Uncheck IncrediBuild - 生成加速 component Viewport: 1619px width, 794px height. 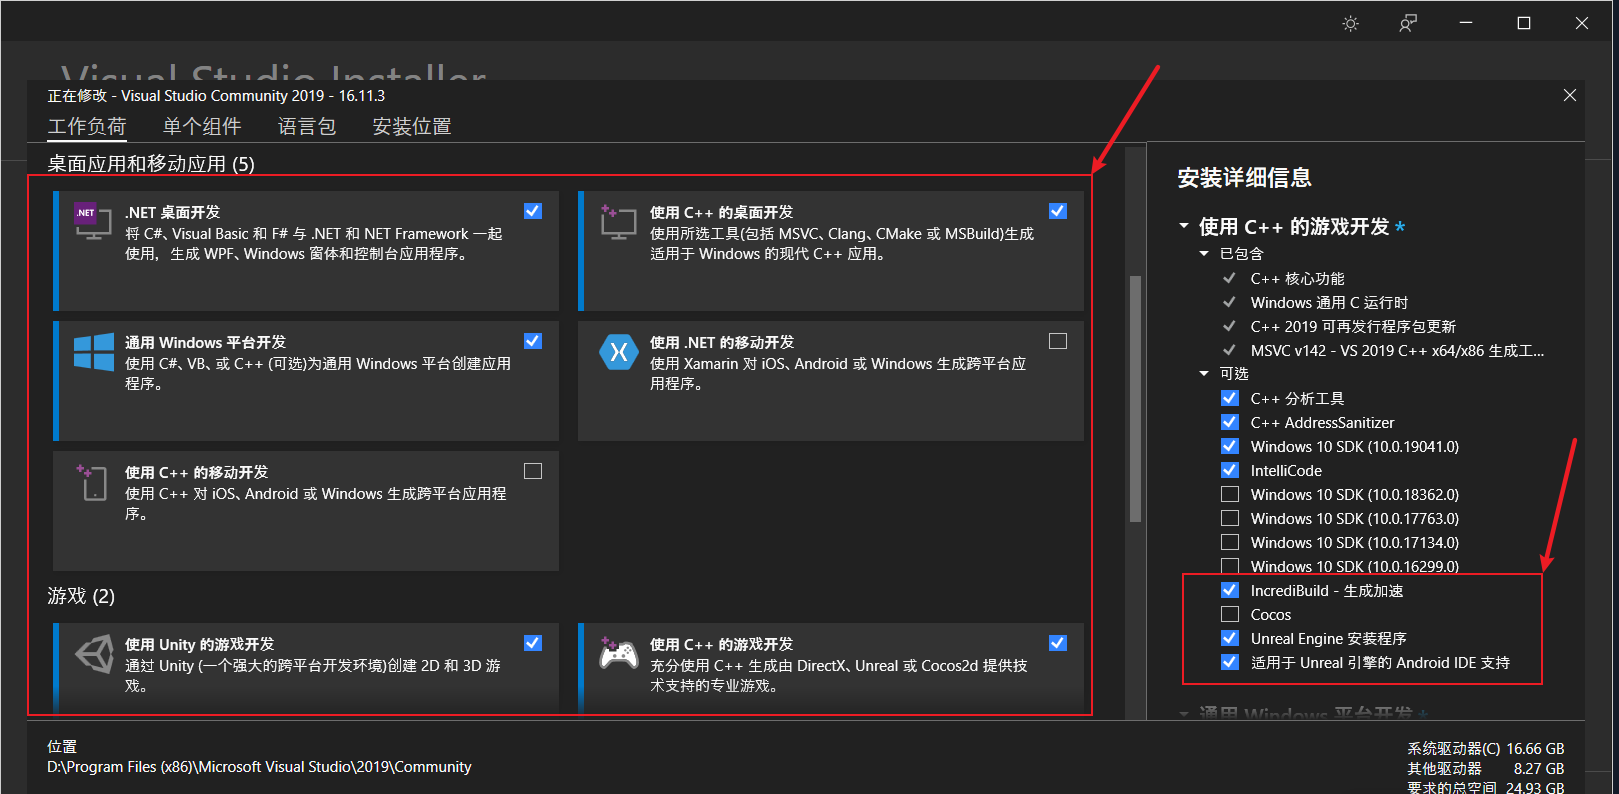(x=1230, y=590)
